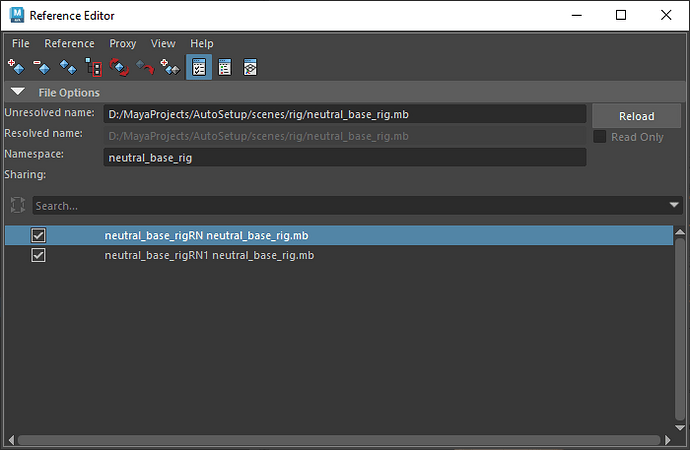Click the horizontal scrollbar right arrow
Viewport: 690px width, 450px height.
click(x=668, y=440)
